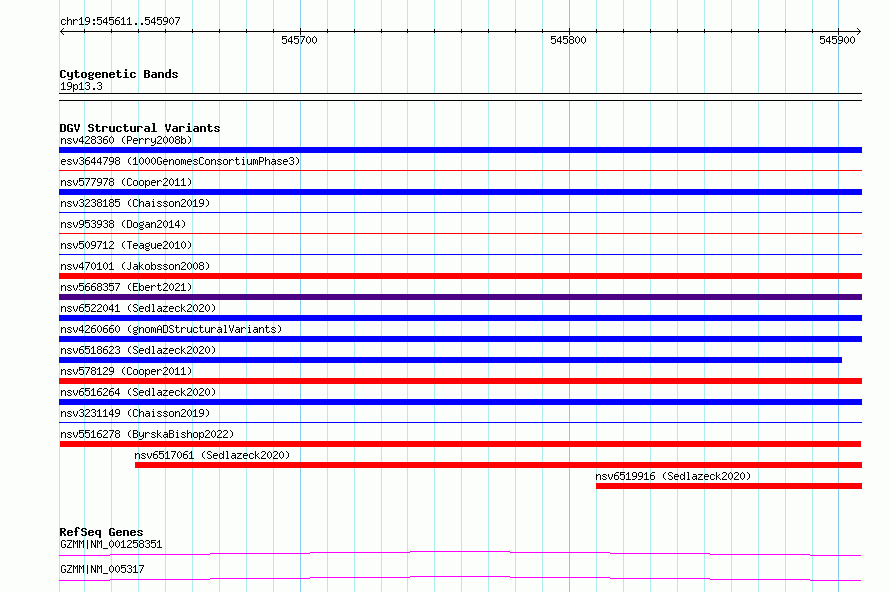Click the red bar for nsv6517061
The height and width of the screenshot is (592, 890).
pos(498,465)
